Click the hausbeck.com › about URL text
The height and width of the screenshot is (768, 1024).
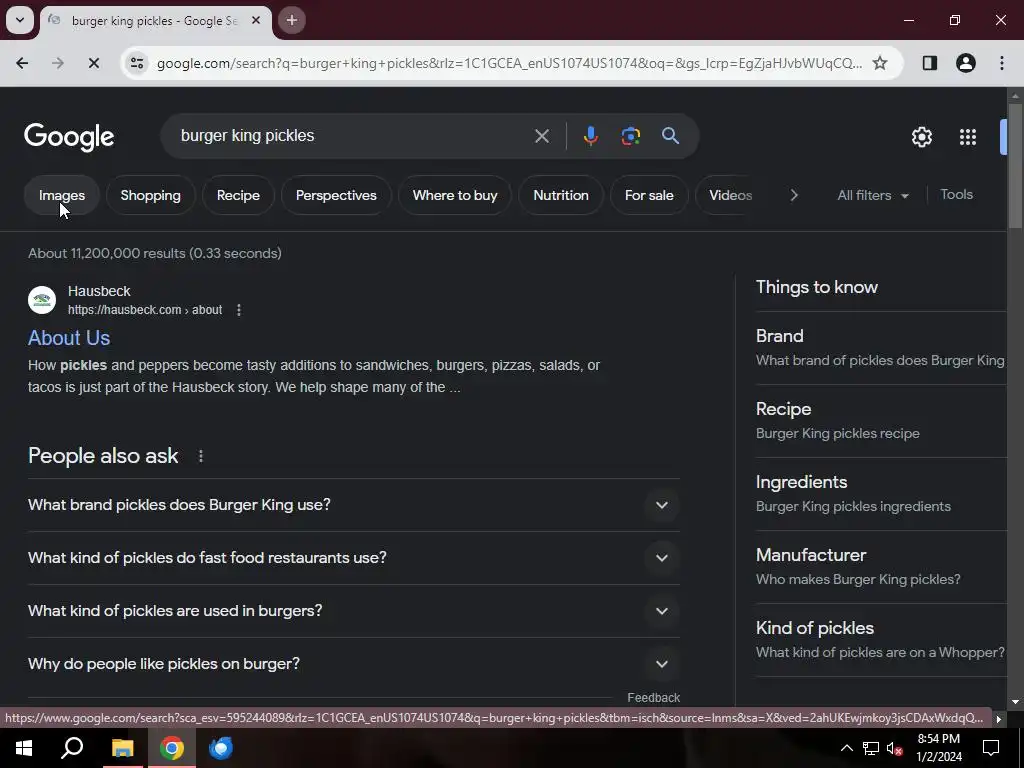tap(145, 310)
